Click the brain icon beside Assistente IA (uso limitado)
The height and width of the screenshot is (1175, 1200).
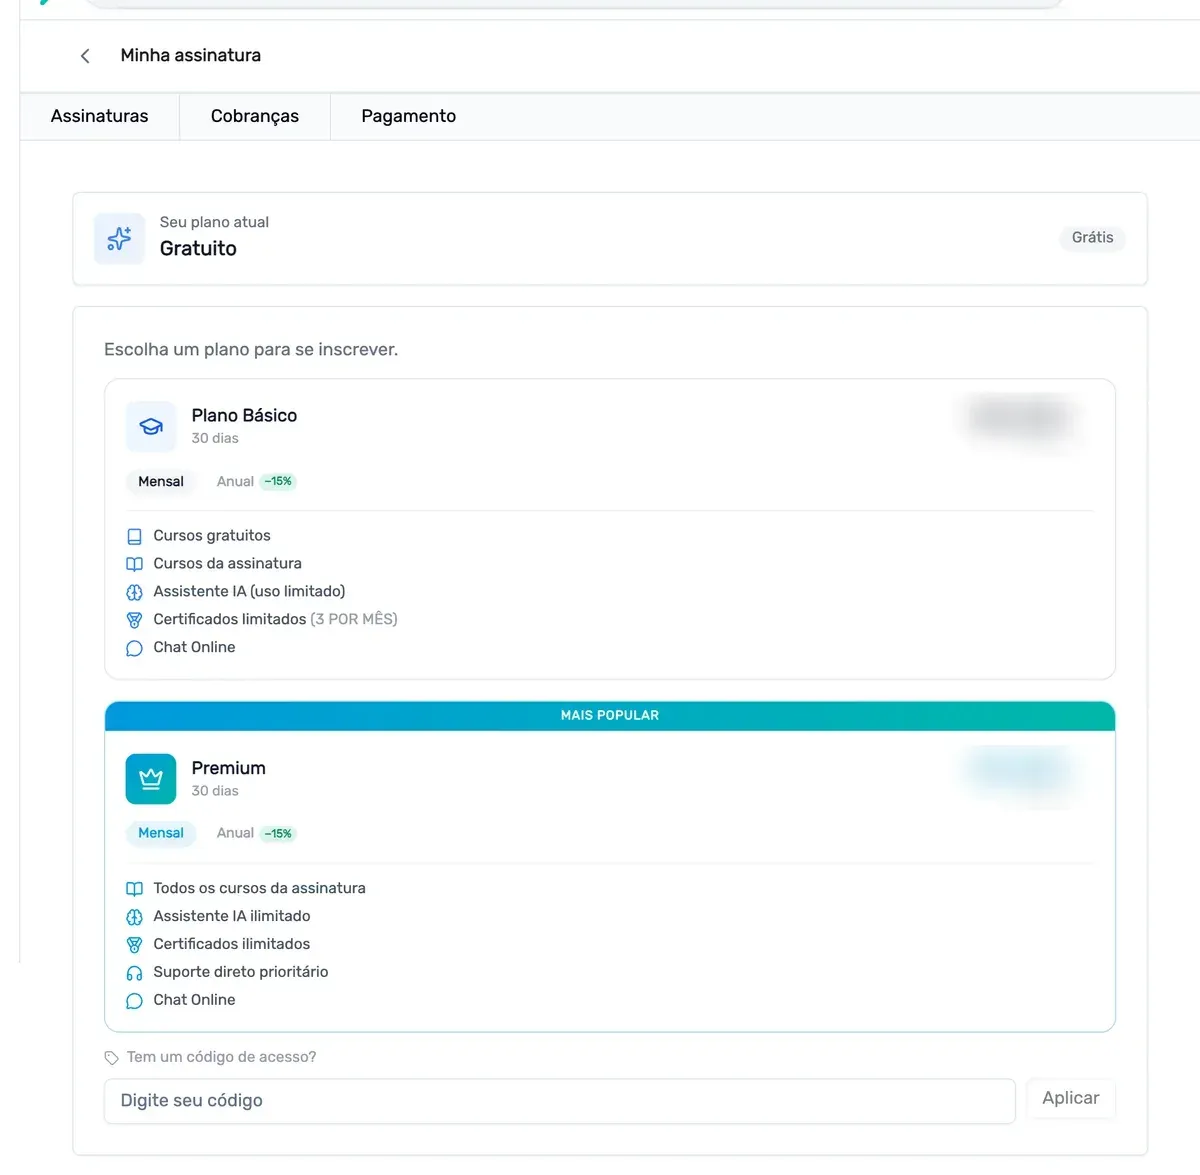(134, 592)
